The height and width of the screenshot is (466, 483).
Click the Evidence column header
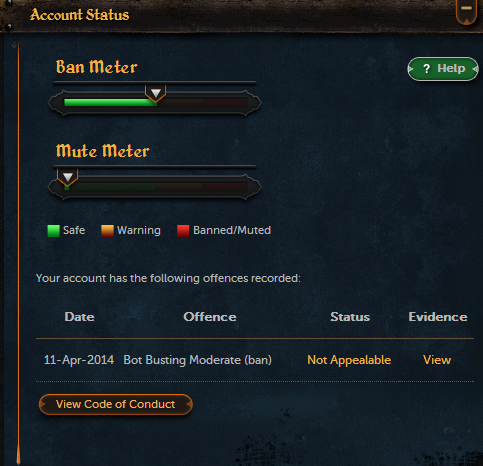(438, 317)
